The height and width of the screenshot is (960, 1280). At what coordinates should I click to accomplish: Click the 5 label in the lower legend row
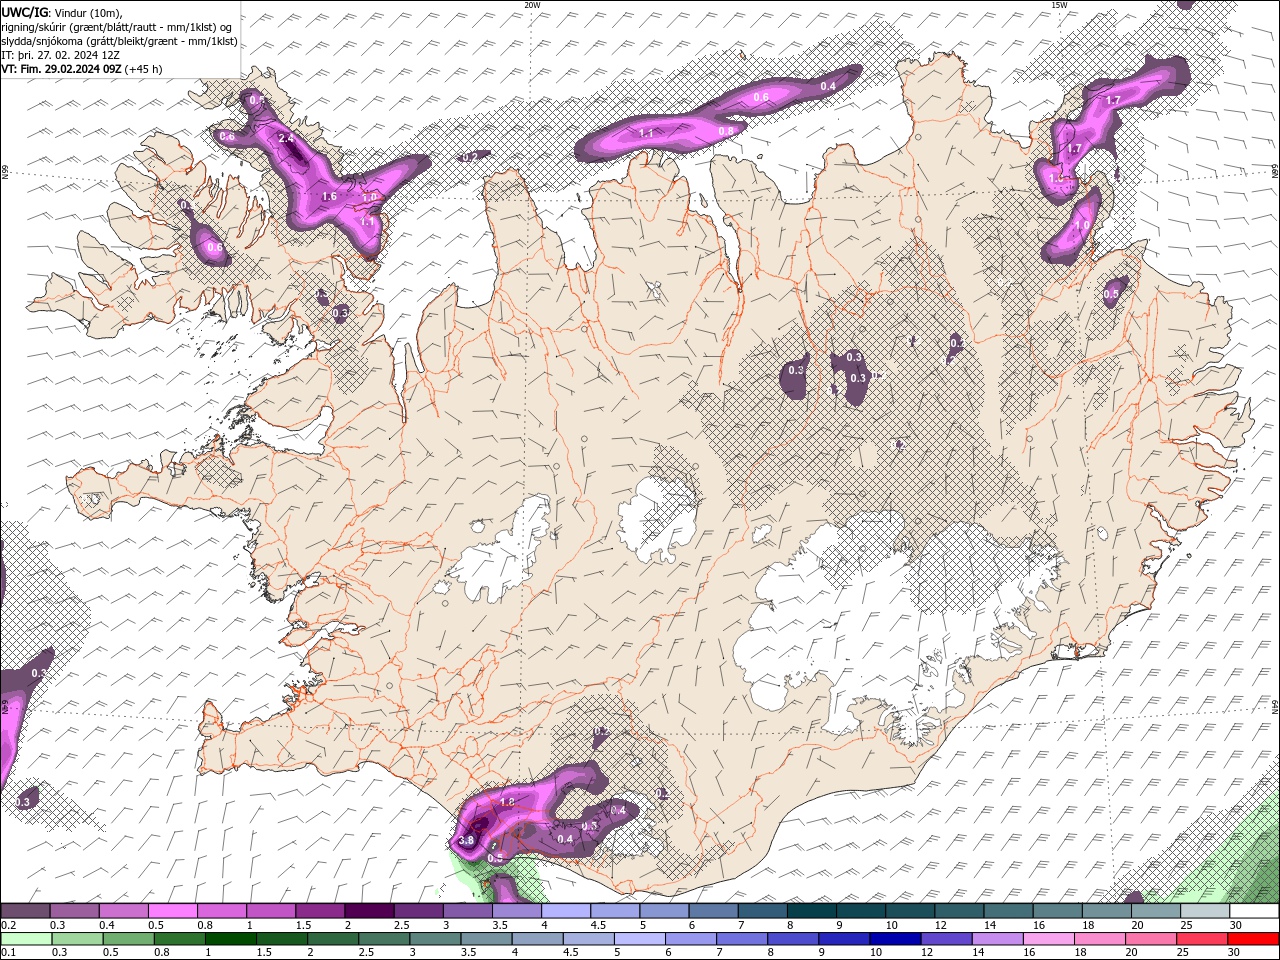tap(616, 952)
